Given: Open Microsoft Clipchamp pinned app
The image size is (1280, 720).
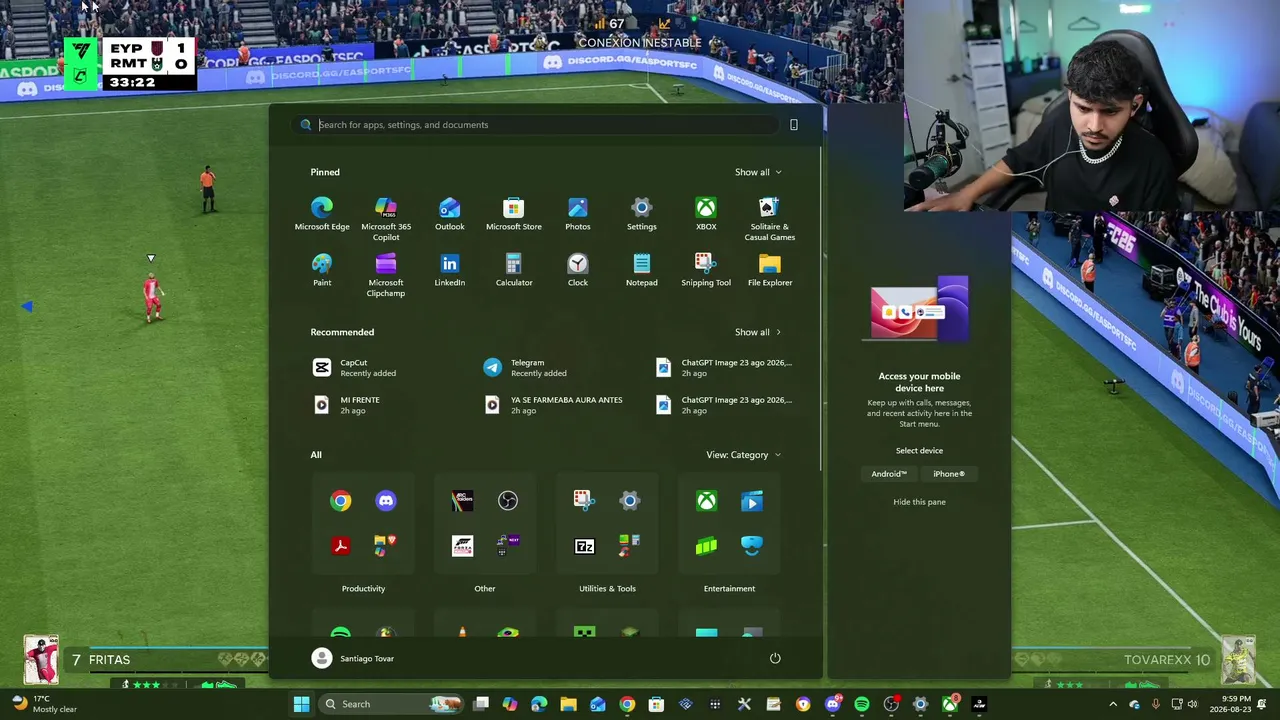Looking at the screenshot, I should coord(386,275).
